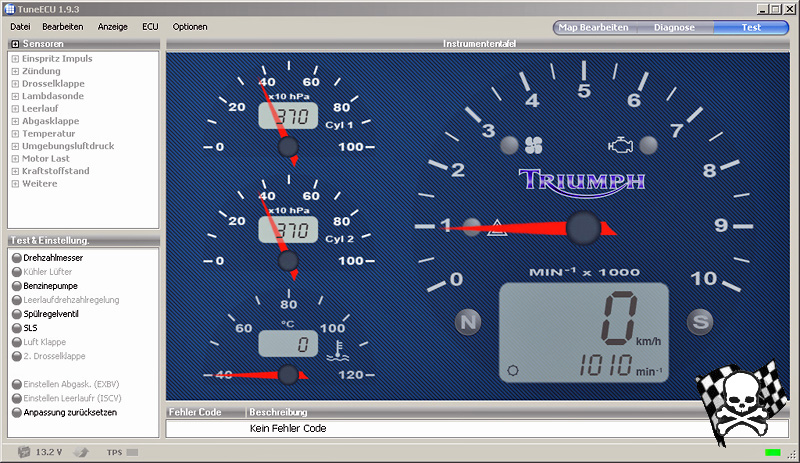Toggle the Drehzahlmesser test
This screenshot has height=463, width=800.
pos(17,258)
